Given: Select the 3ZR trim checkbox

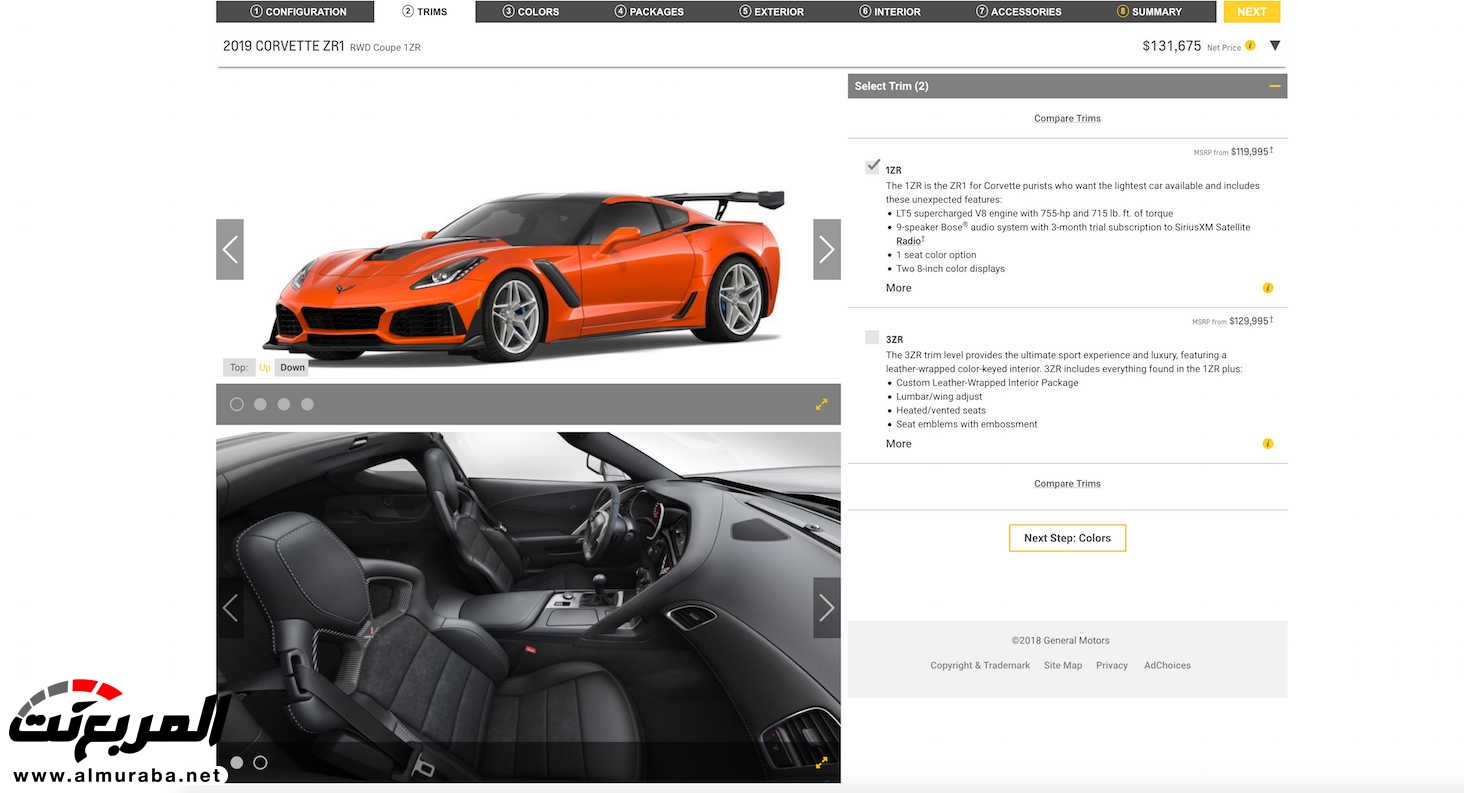Looking at the screenshot, I should [873, 338].
